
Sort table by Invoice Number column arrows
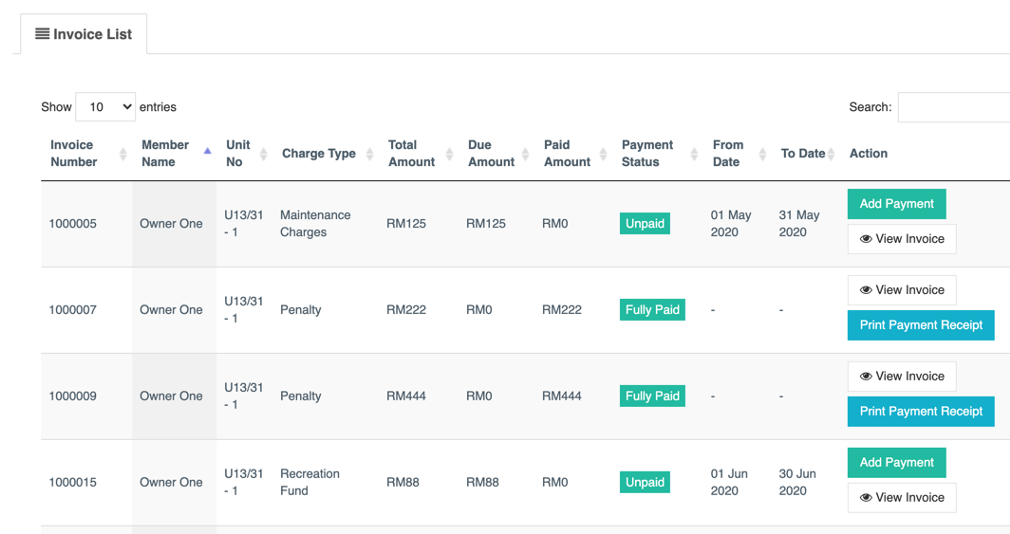[123, 154]
